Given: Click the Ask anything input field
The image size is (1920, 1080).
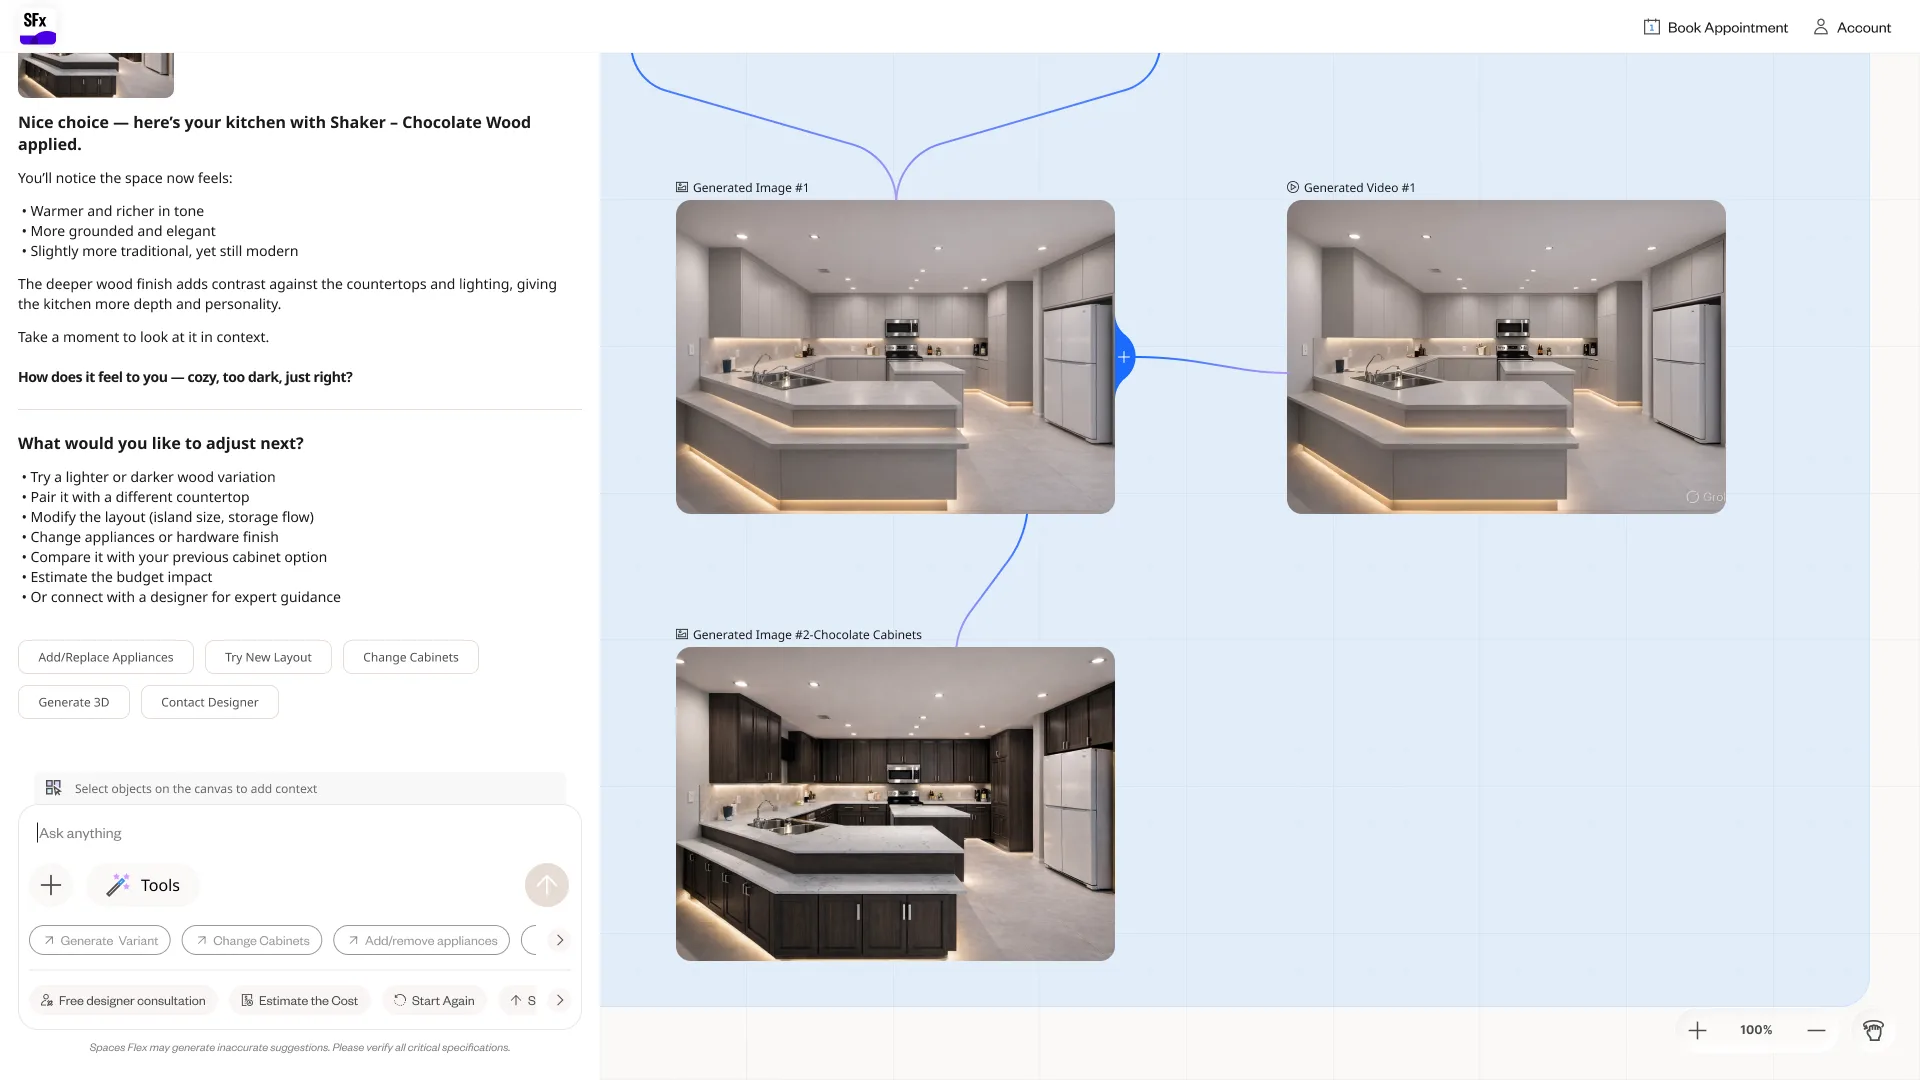Looking at the screenshot, I should pos(300,833).
